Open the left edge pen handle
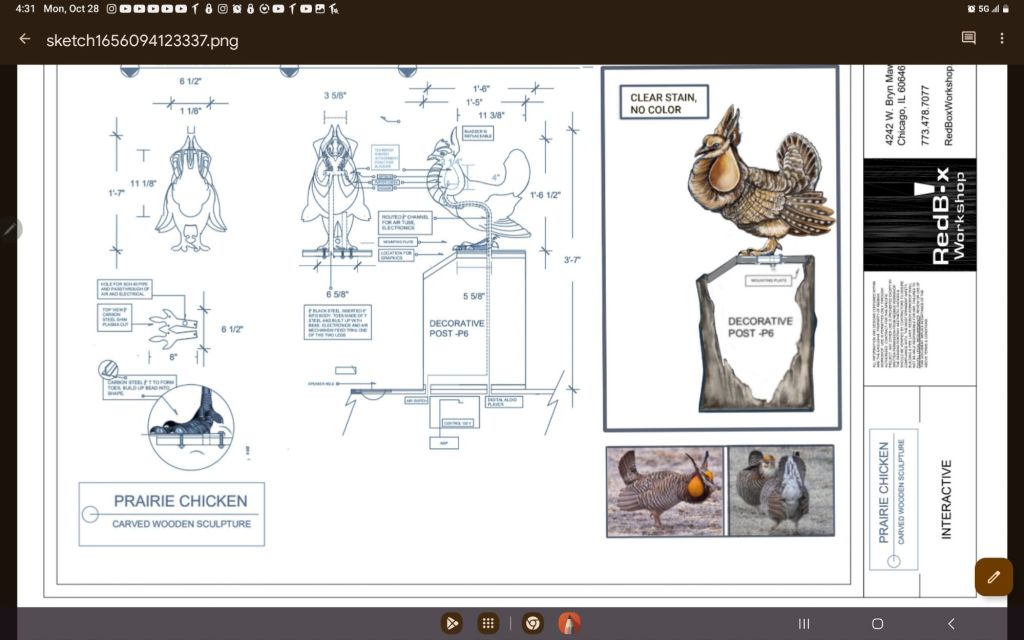The image size is (1024, 640). pos(10,229)
